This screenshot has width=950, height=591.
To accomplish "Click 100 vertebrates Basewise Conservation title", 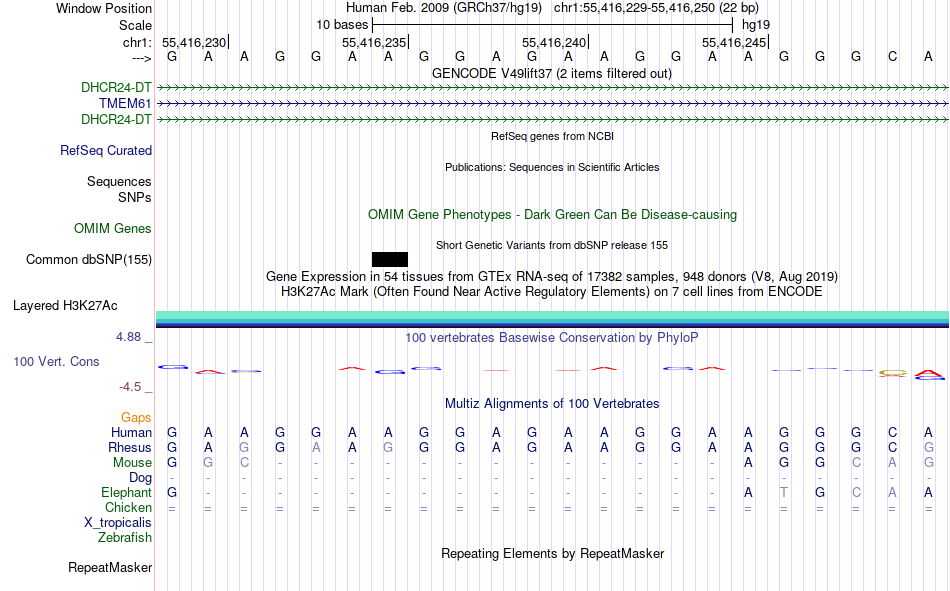I will click(552, 338).
